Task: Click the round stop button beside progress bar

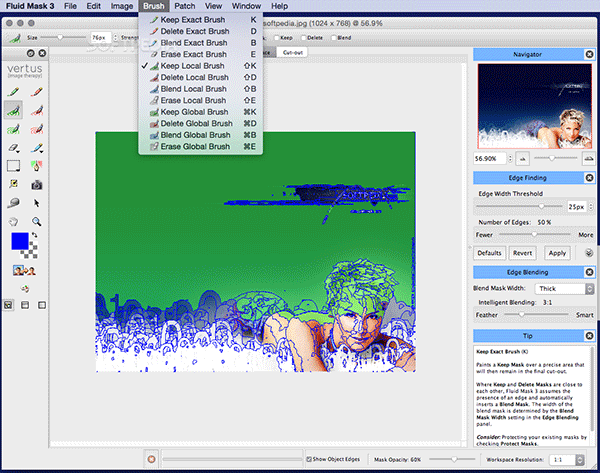Action: pyautogui.click(x=152, y=459)
